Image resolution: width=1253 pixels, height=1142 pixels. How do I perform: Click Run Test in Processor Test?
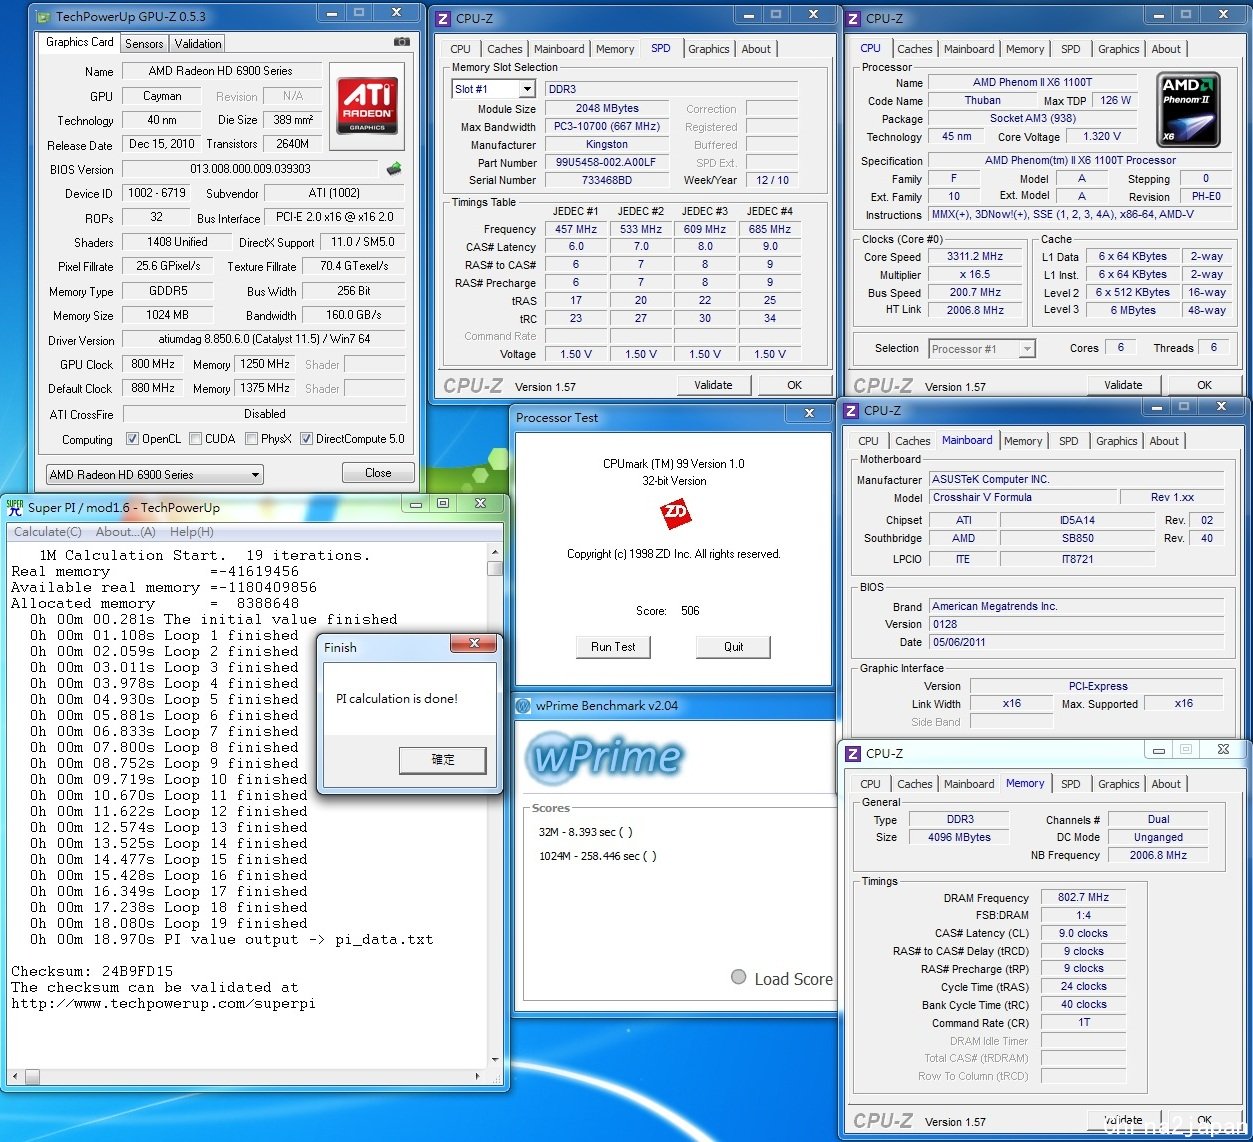(613, 647)
